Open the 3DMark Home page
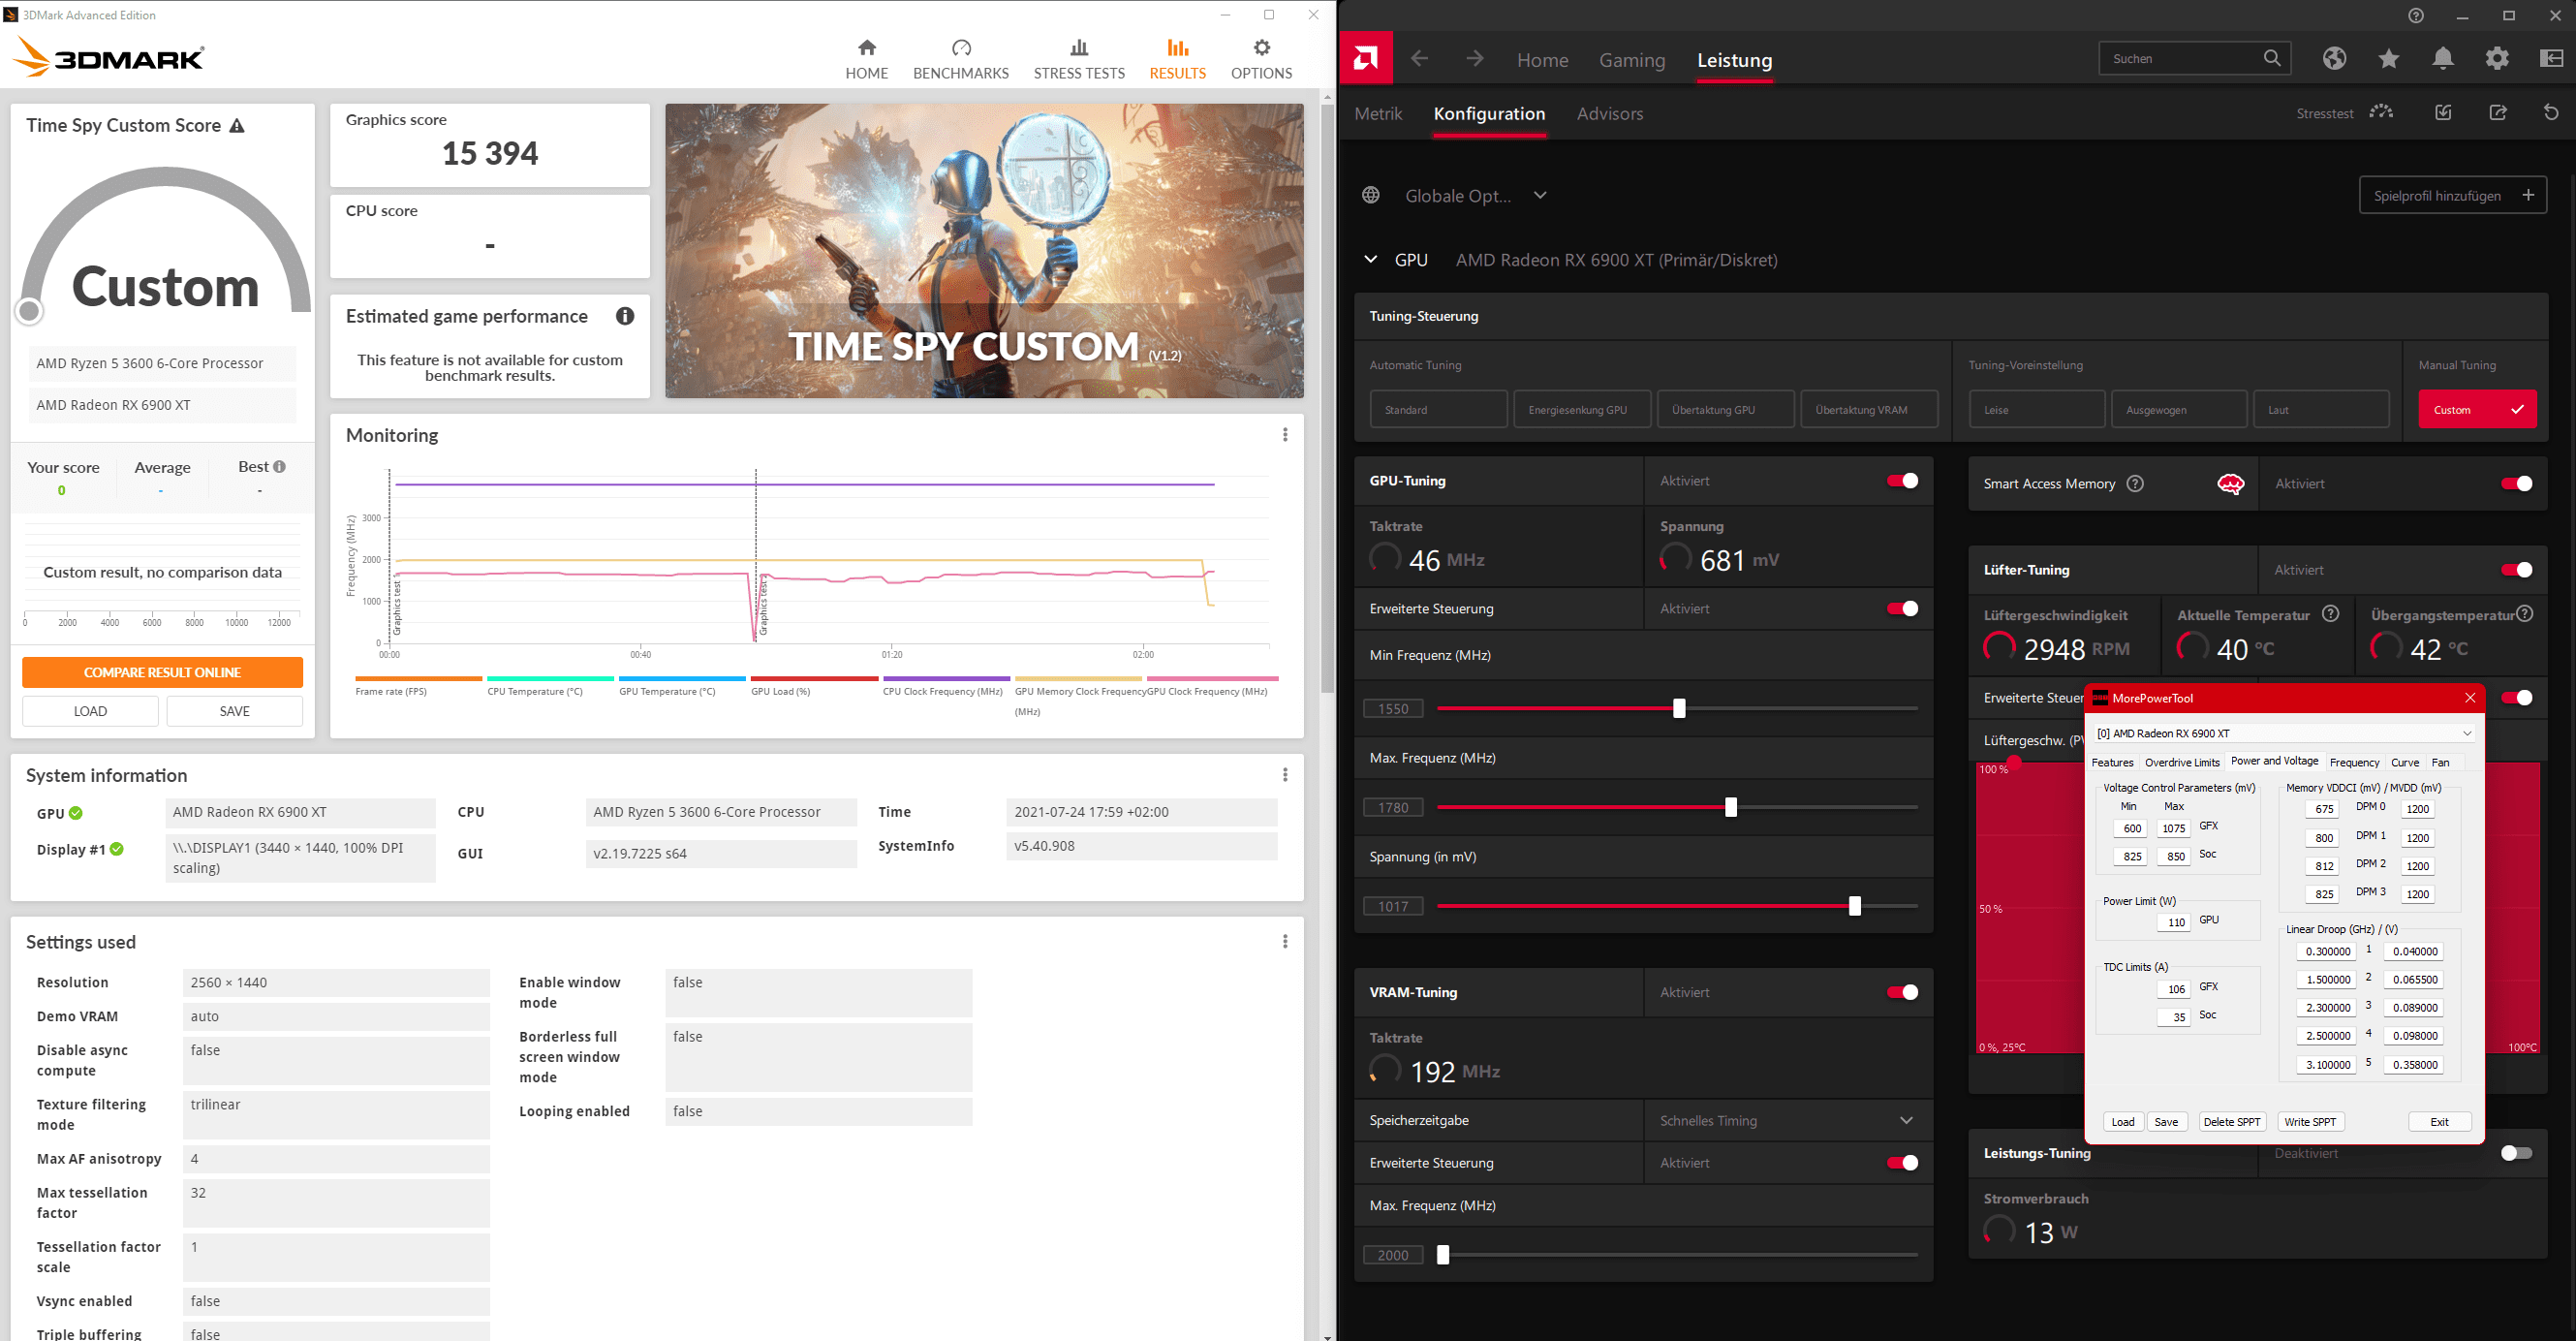Image resolution: width=2576 pixels, height=1341 pixels. pos(866,59)
